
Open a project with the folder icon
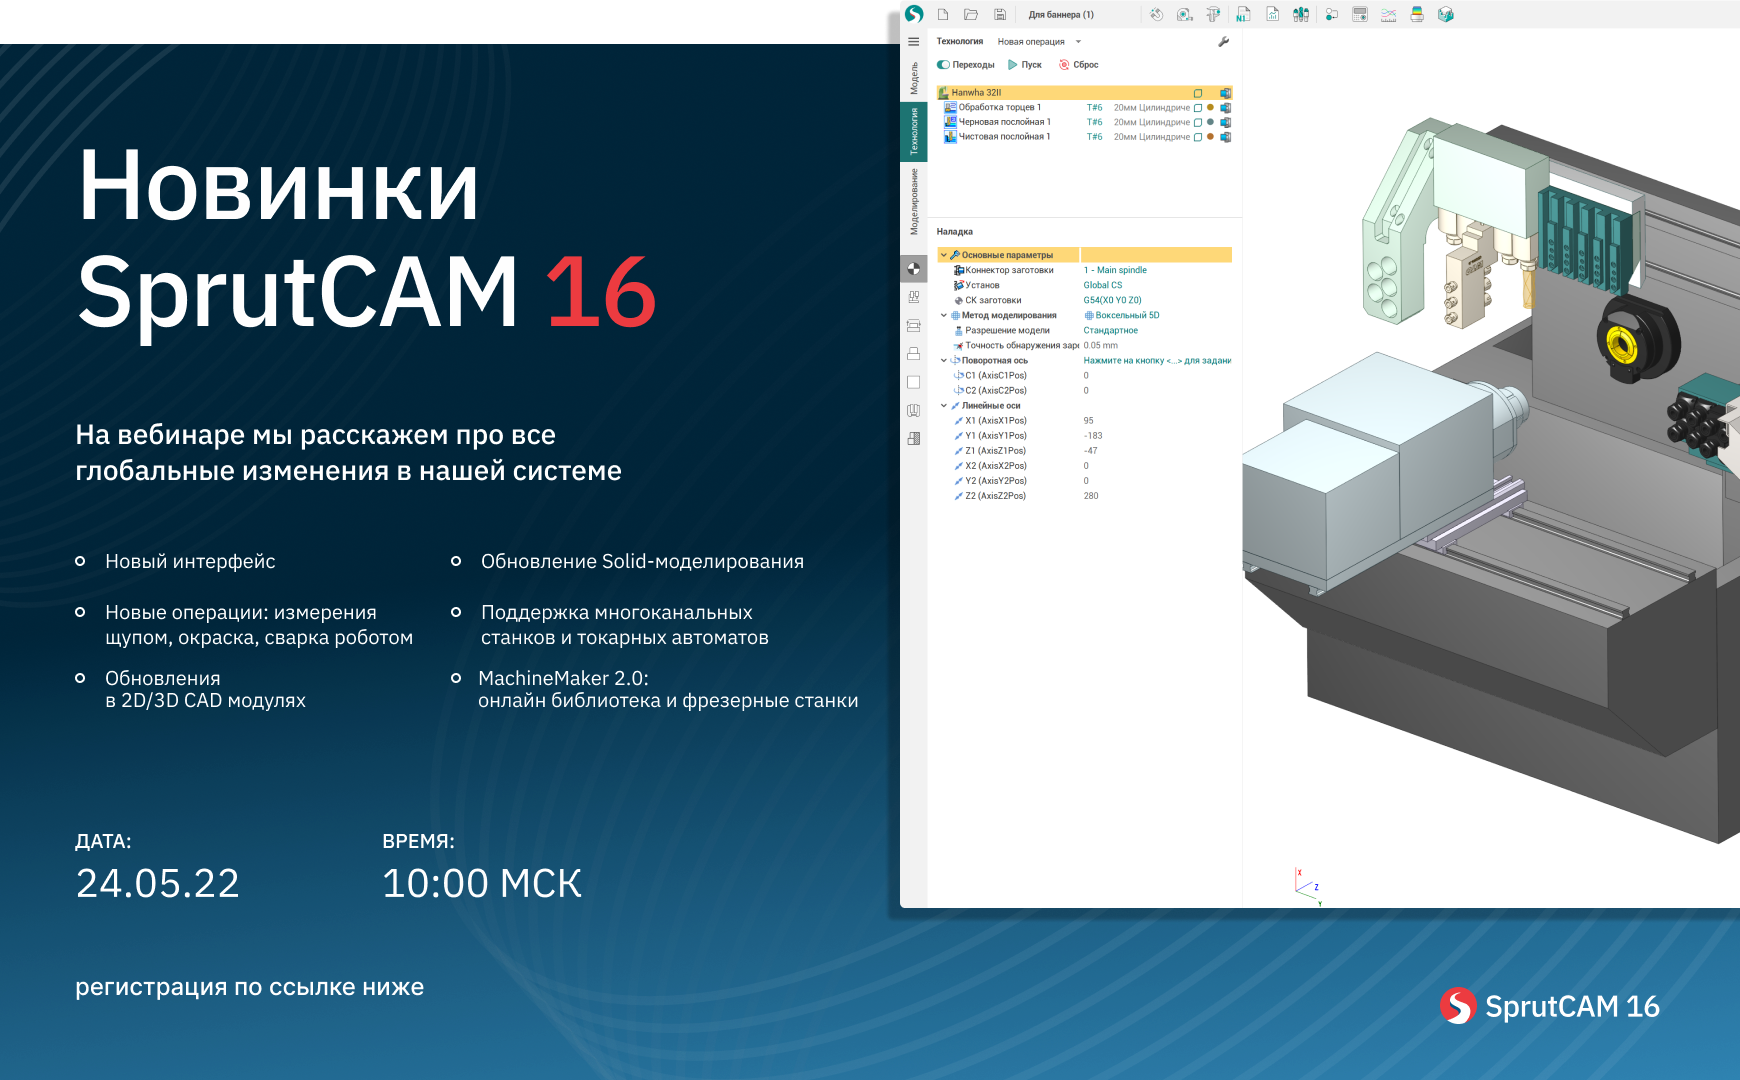(x=971, y=14)
